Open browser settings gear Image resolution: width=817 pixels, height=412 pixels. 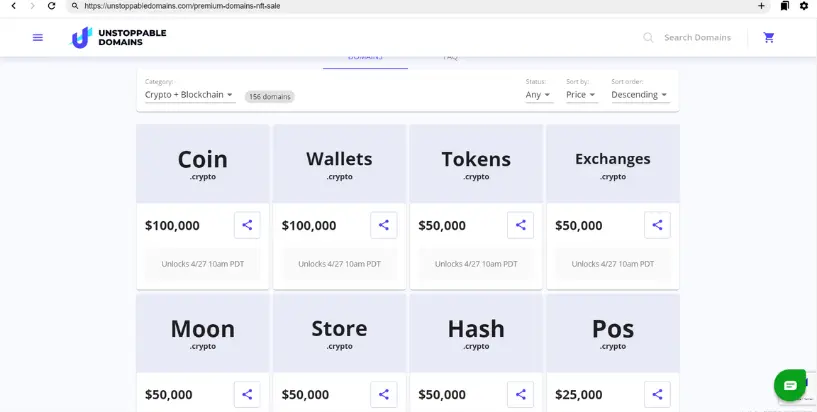[x=804, y=6]
